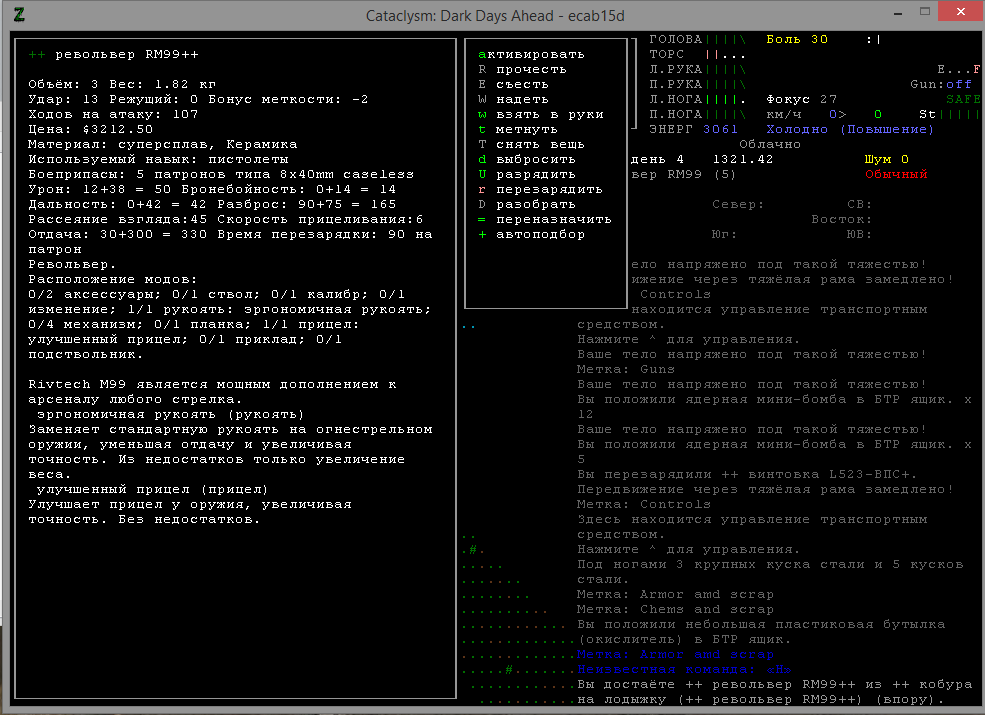Choose 'выбросить' to drop item

[527, 160]
